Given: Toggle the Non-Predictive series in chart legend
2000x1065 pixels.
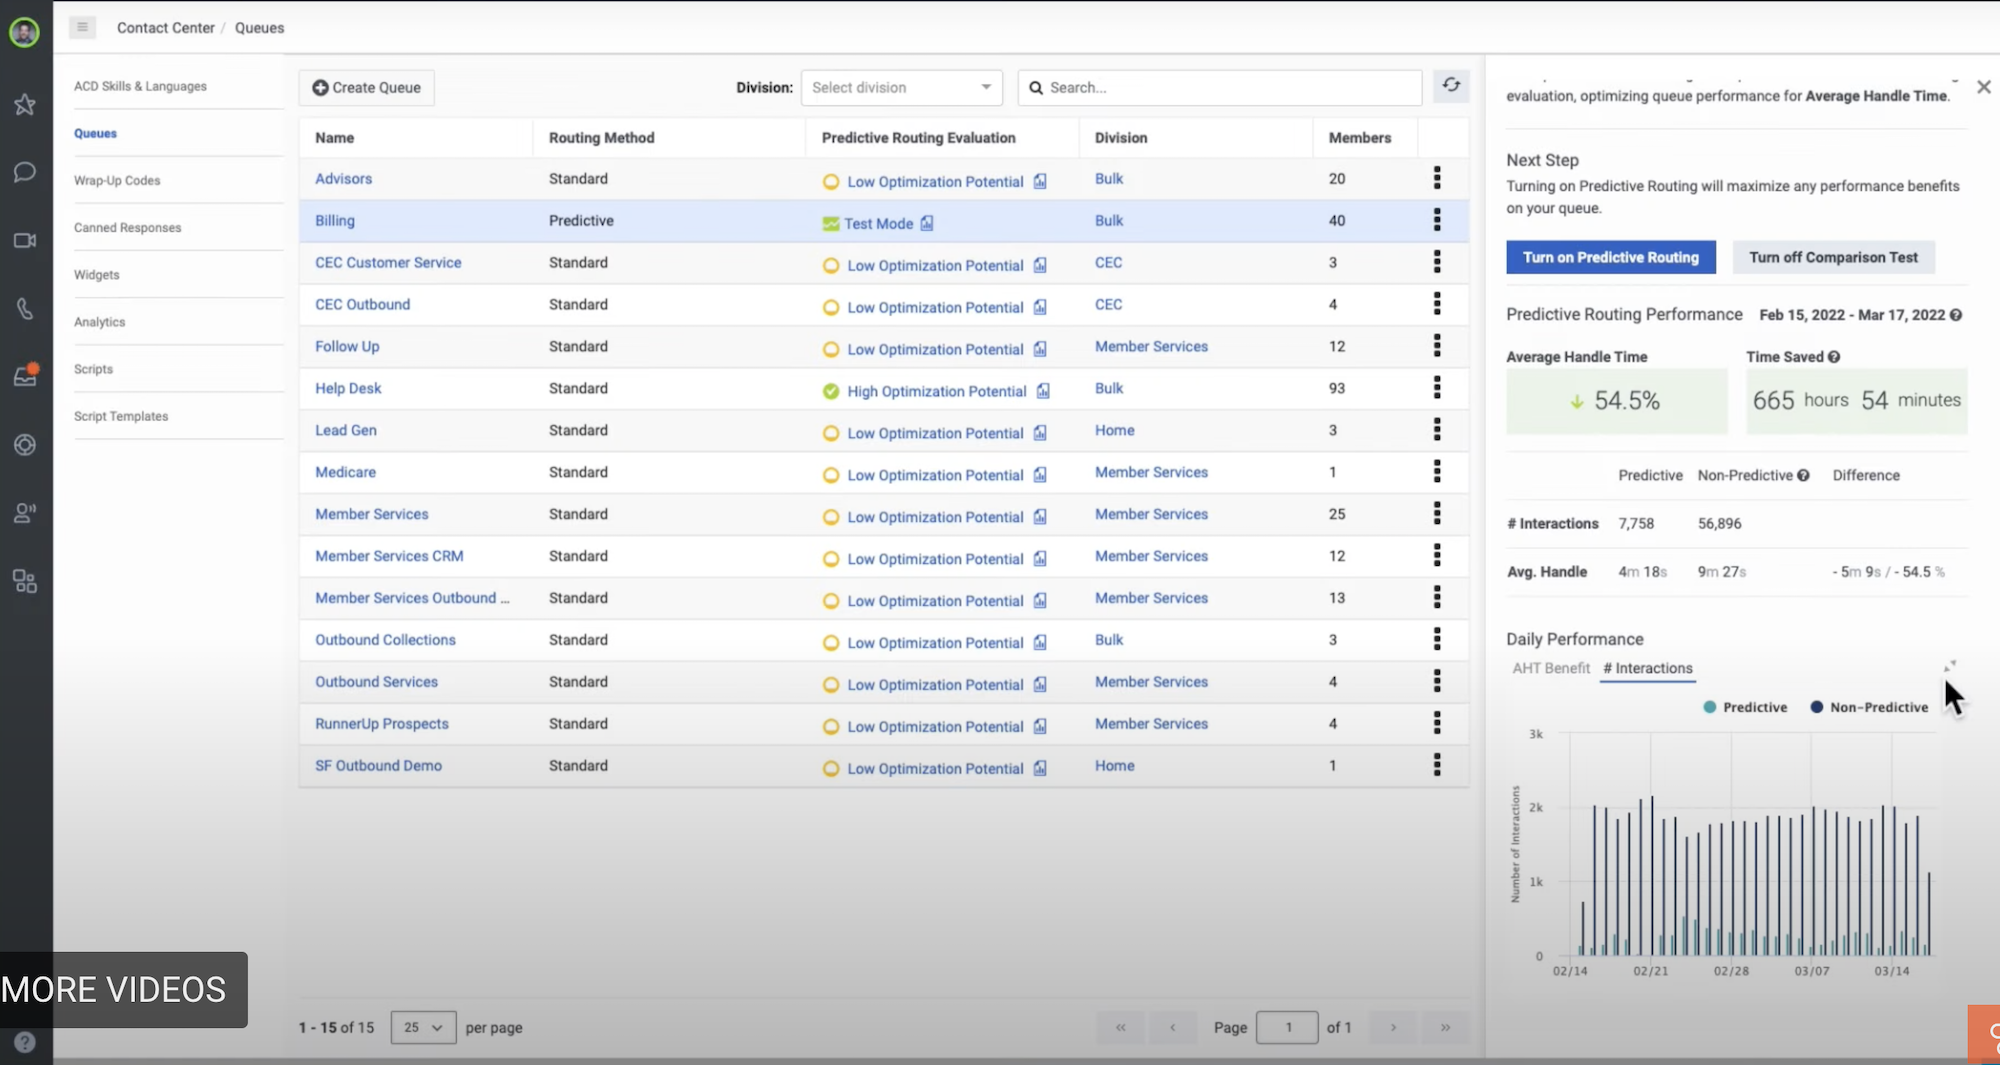Looking at the screenshot, I should pos(1869,707).
